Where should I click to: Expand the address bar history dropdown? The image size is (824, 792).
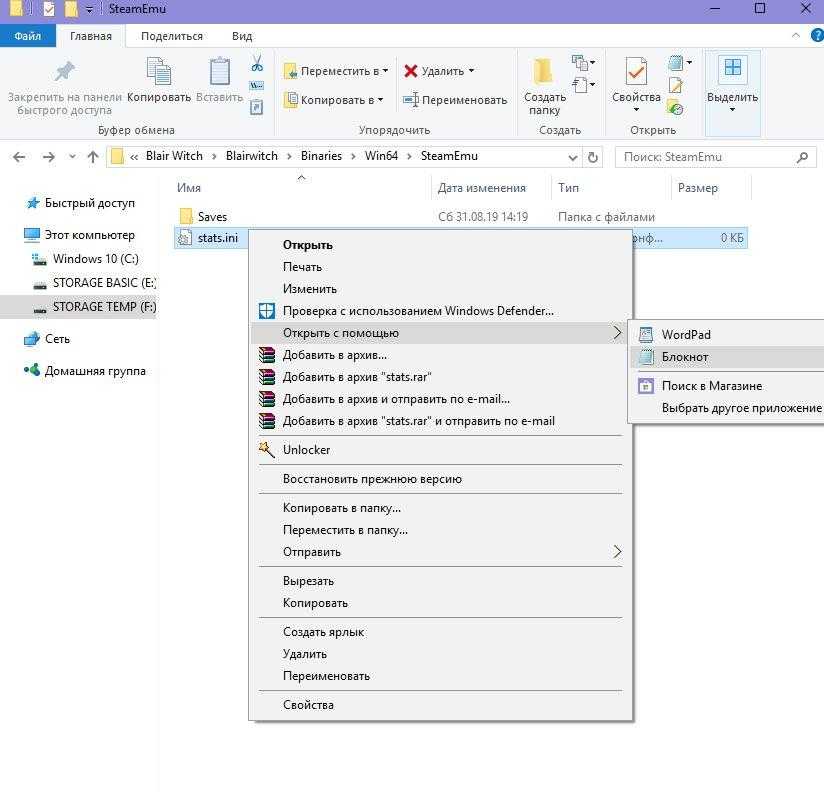coord(572,157)
